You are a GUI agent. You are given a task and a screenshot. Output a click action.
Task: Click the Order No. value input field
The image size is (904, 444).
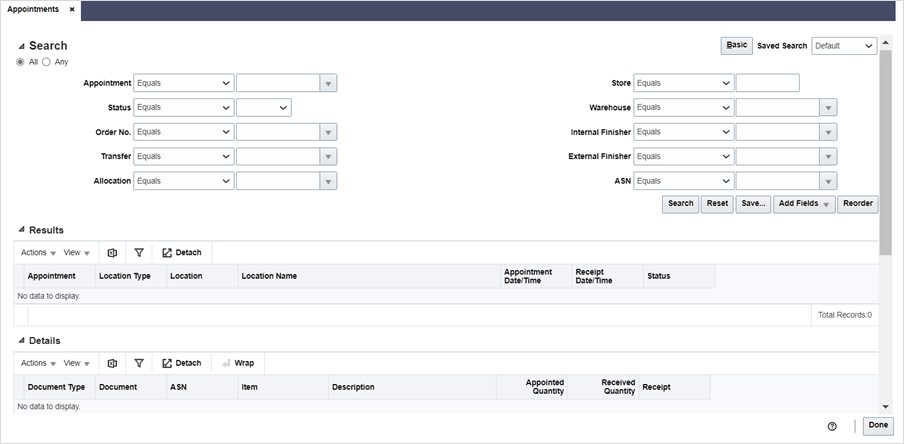pyautogui.click(x=278, y=132)
